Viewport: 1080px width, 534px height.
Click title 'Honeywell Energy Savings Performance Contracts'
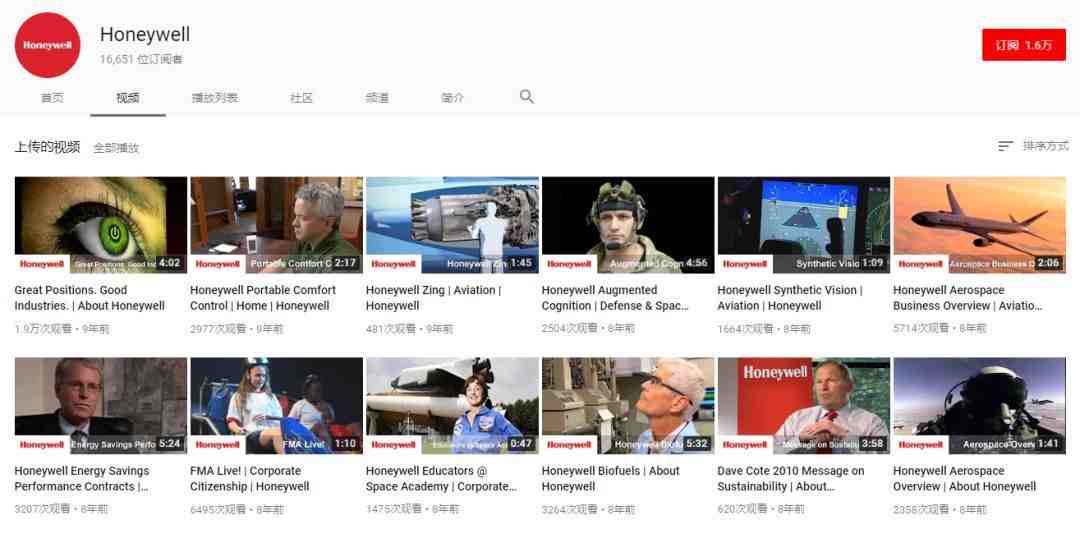click(82, 478)
